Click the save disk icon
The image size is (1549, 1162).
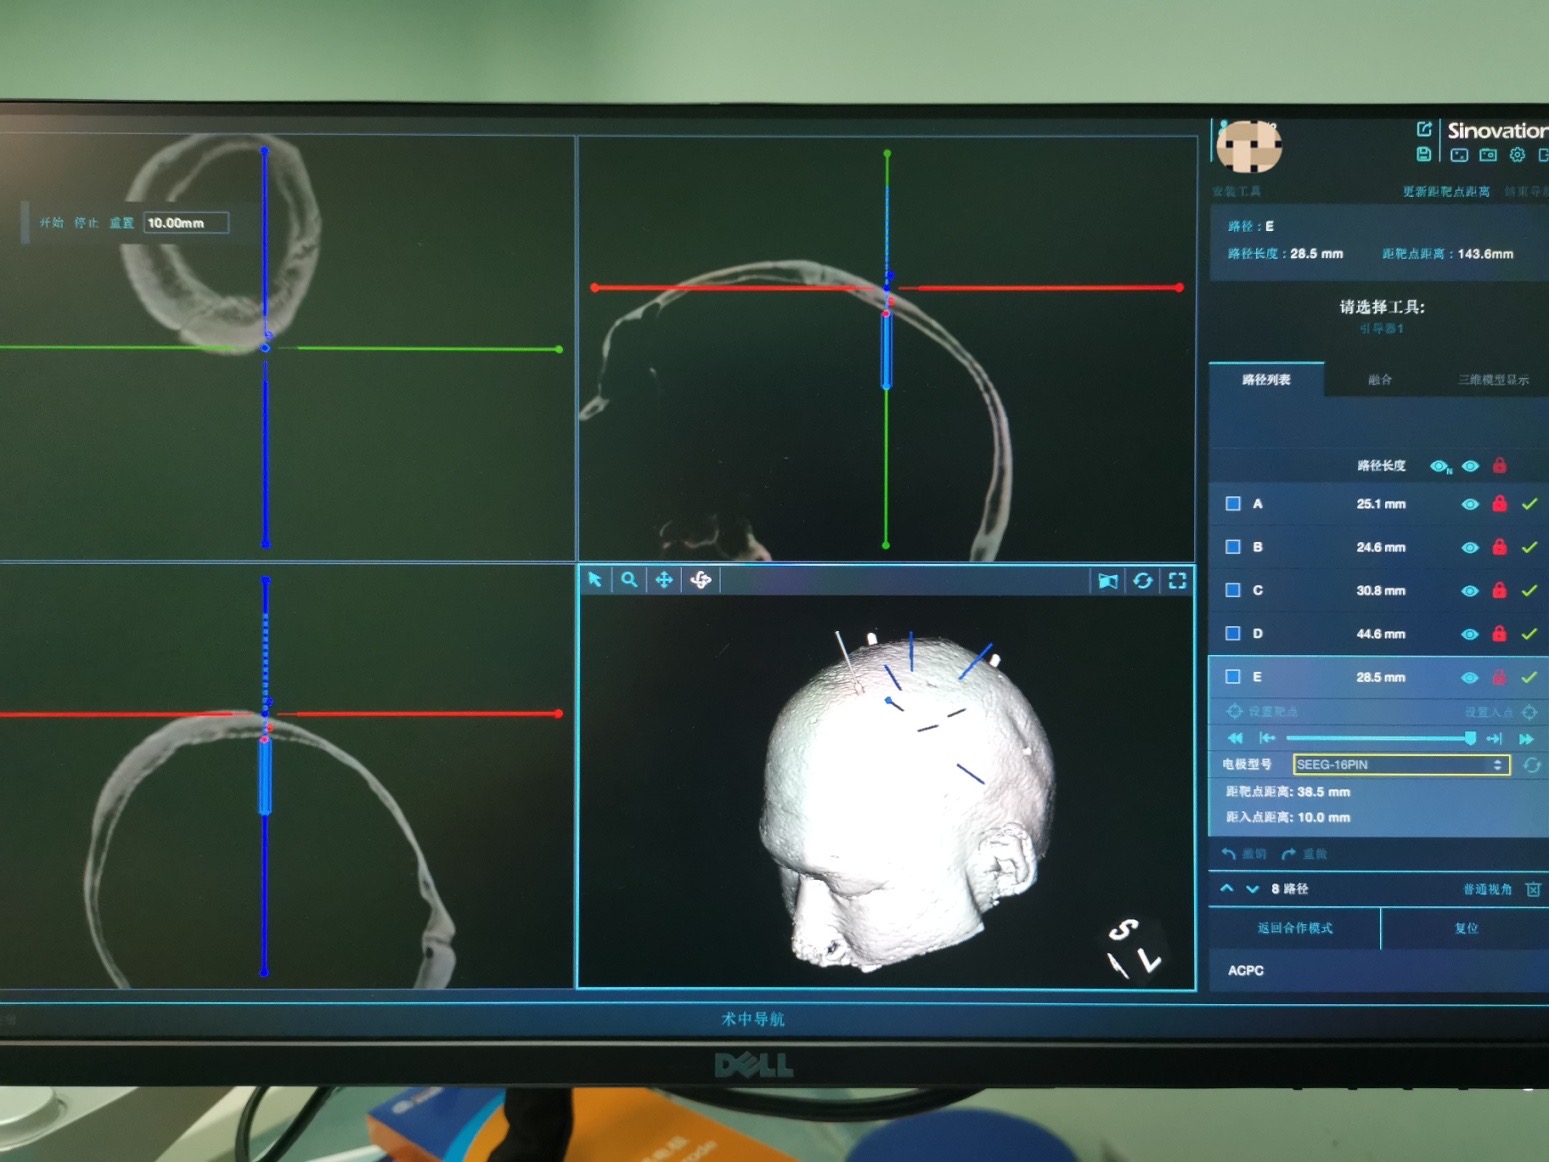point(1424,154)
